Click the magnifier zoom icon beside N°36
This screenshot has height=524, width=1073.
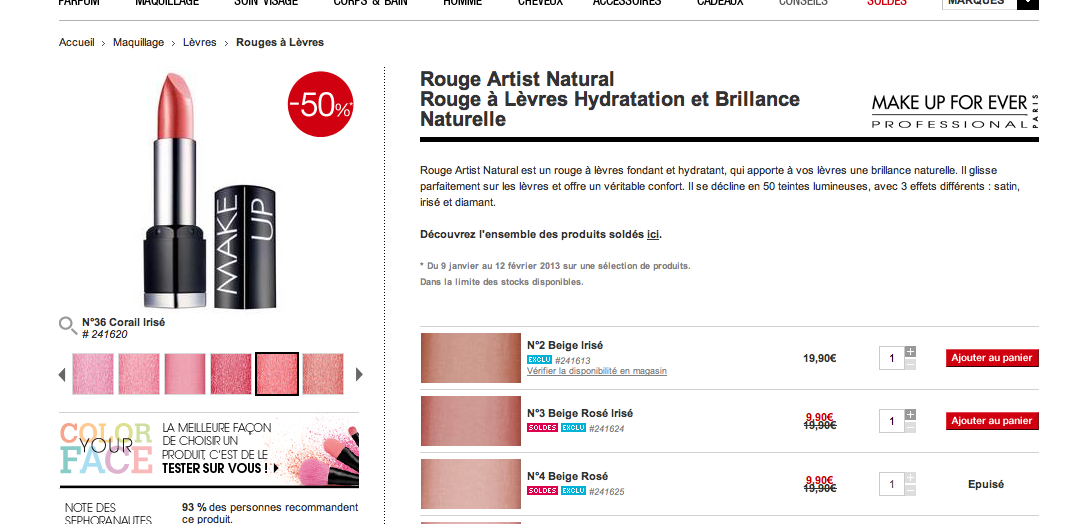point(68,326)
